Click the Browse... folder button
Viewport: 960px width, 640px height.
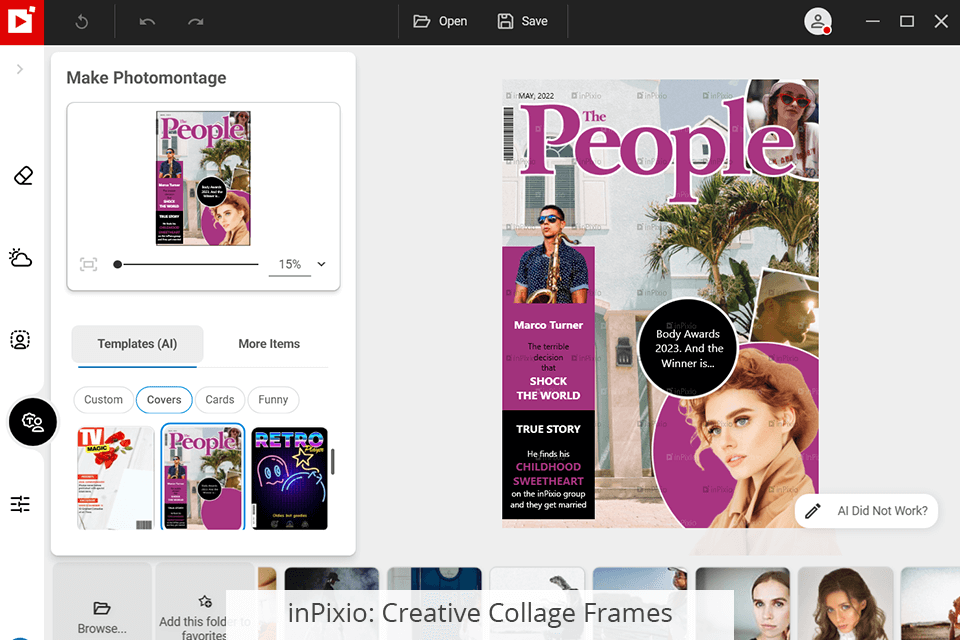tap(102, 603)
